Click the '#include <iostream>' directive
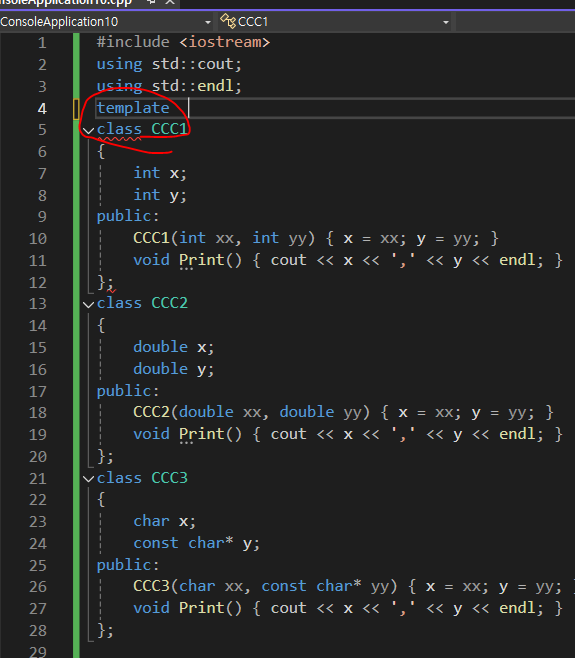Viewport: 575px width, 658px height. [x=183, y=42]
